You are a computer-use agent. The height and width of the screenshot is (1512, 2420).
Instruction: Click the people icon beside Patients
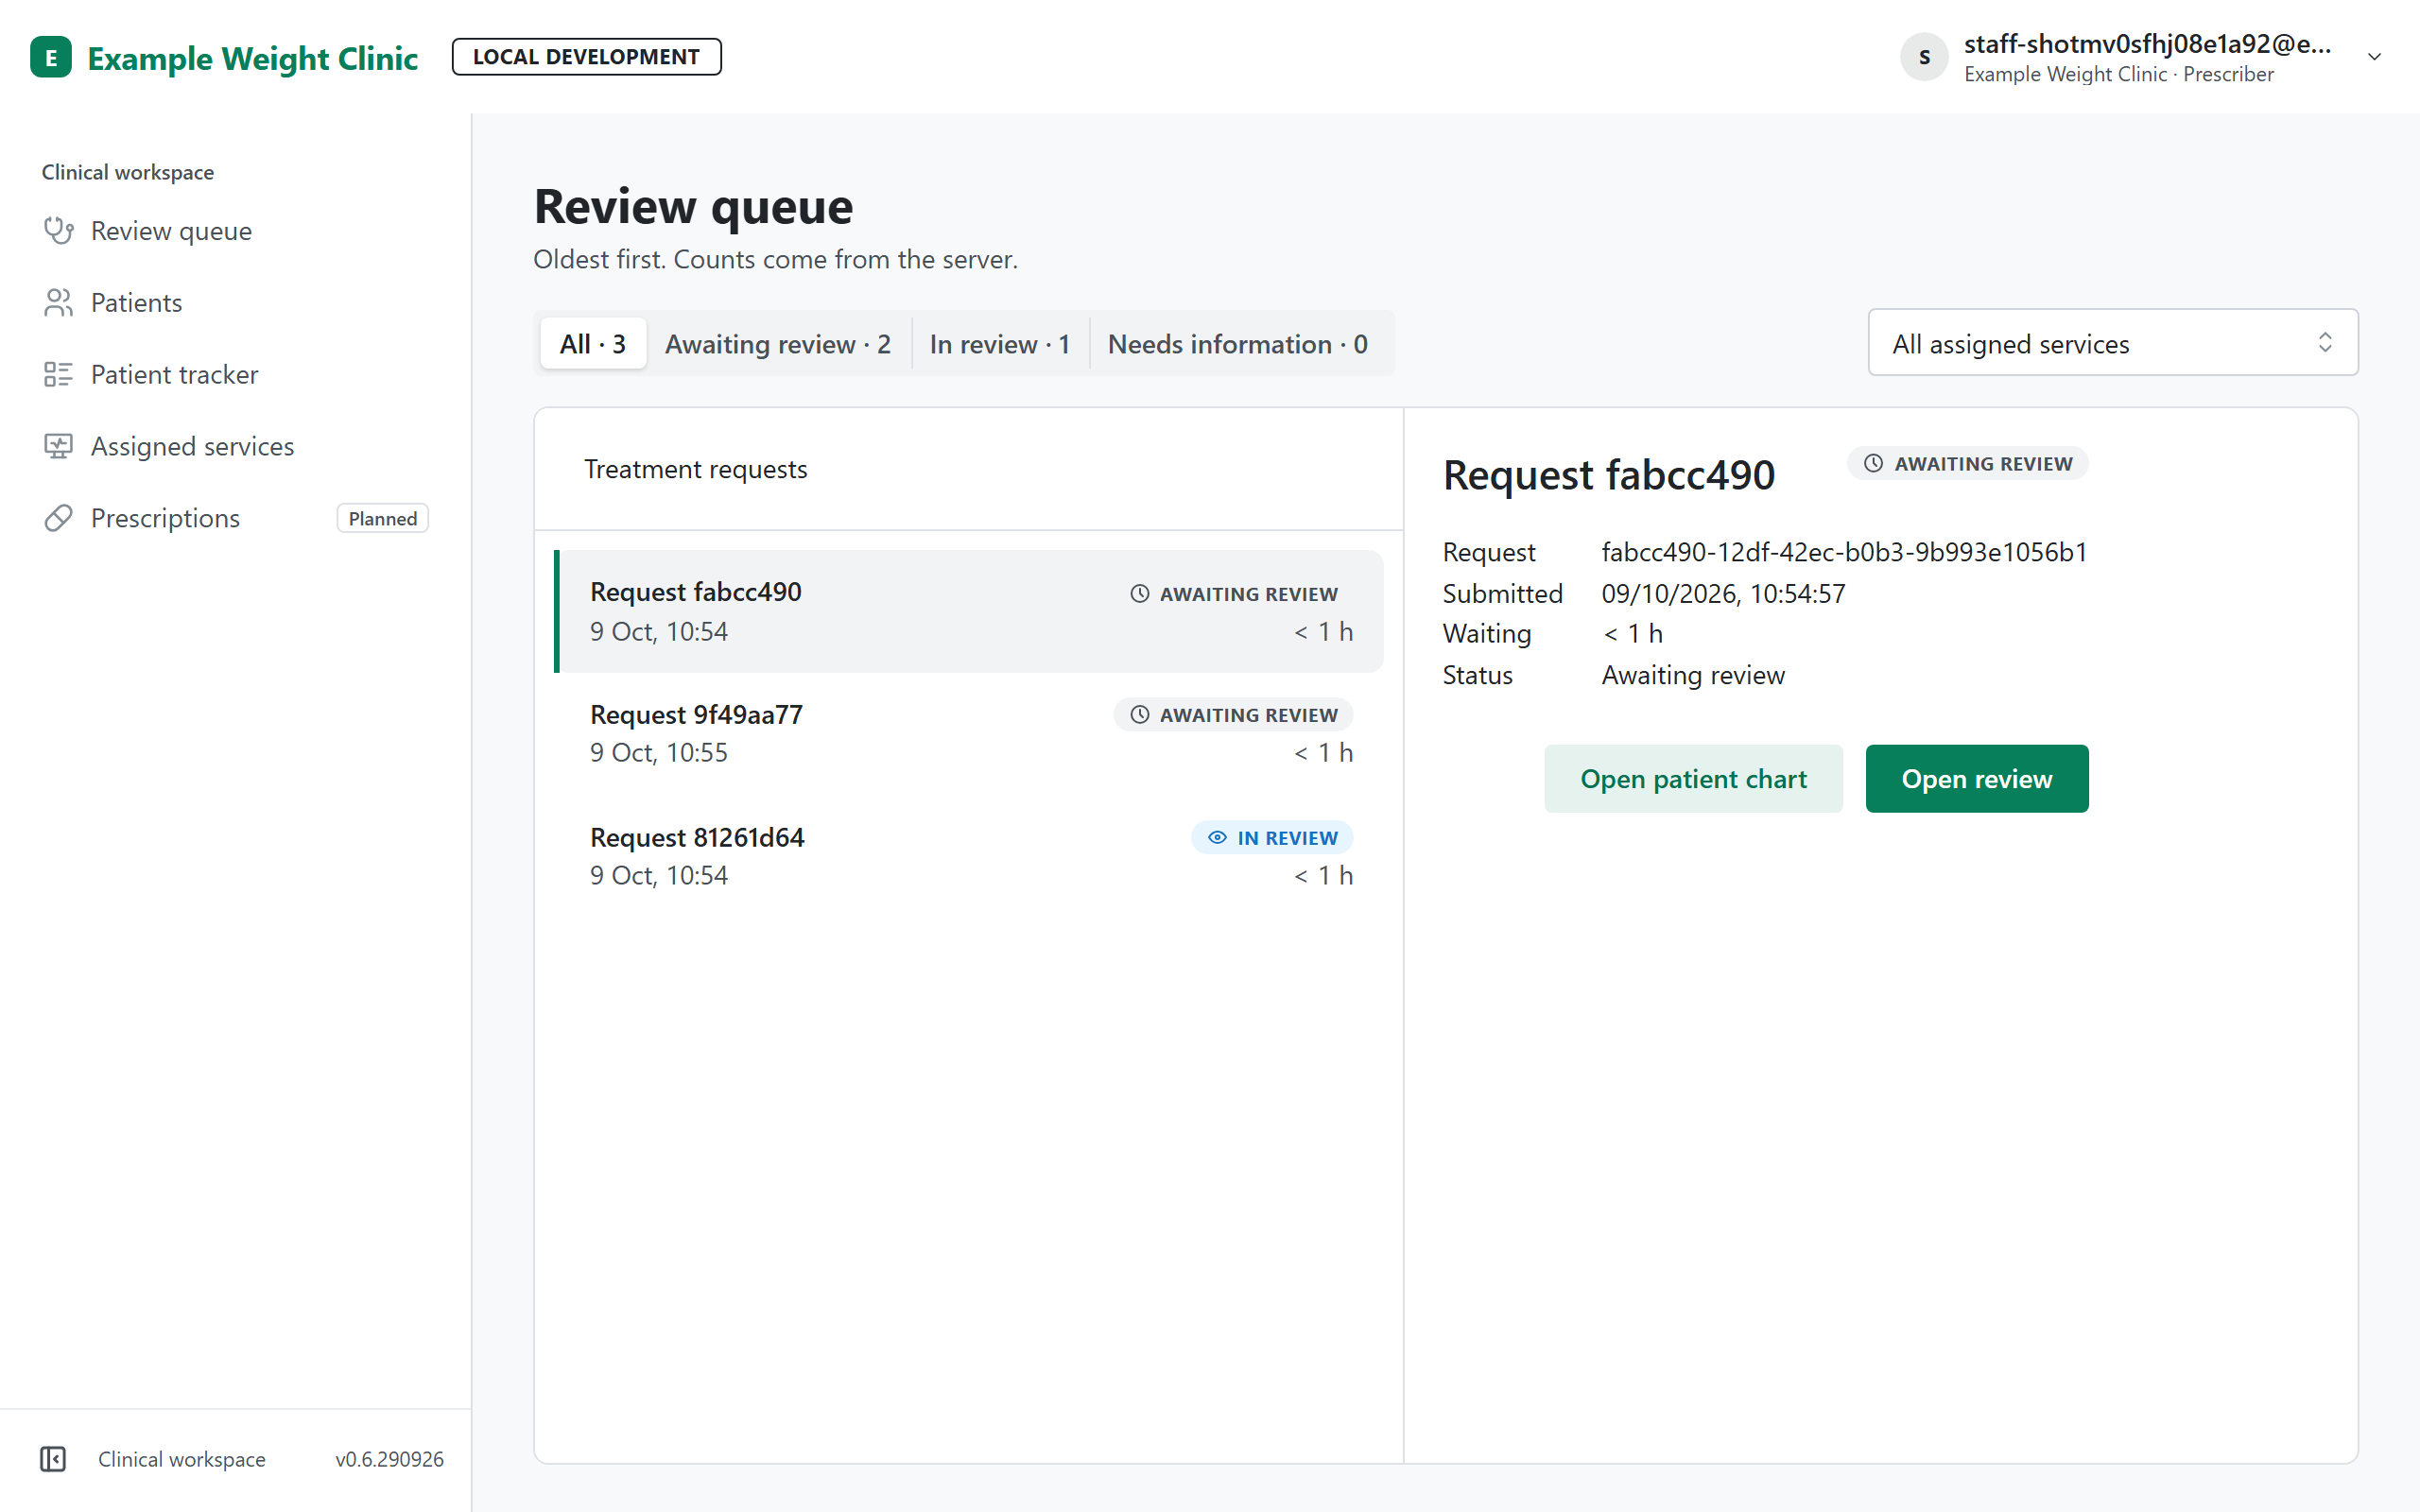click(x=58, y=303)
